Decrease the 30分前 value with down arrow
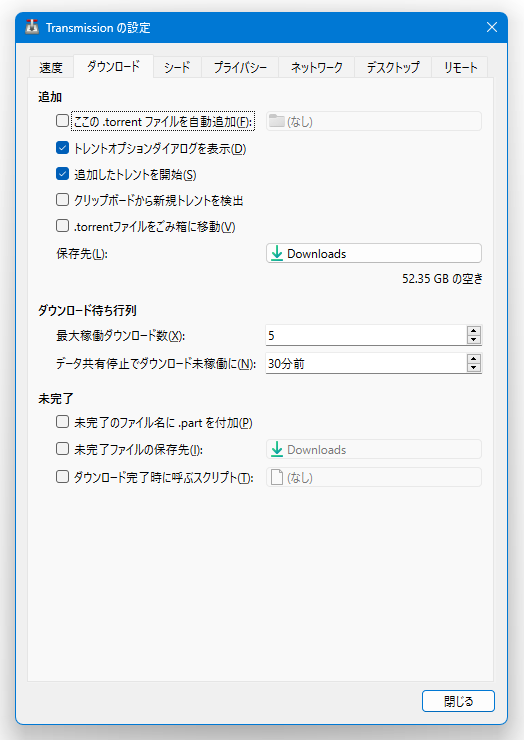Image resolution: width=524 pixels, height=740 pixels. coord(474,368)
